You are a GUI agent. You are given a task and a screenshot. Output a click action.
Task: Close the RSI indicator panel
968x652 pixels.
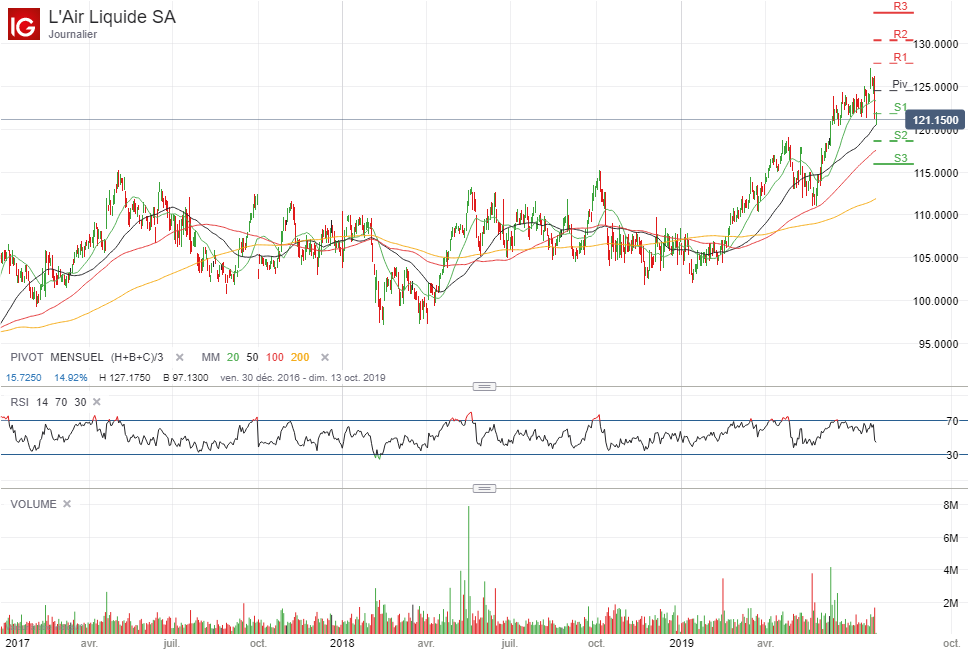click(96, 402)
